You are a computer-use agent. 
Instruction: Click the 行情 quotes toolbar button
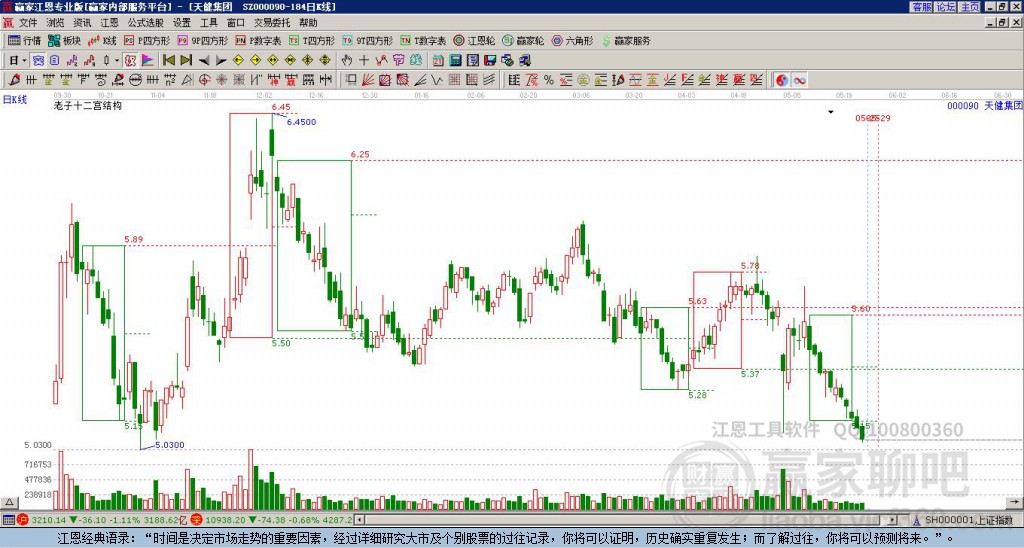point(25,40)
